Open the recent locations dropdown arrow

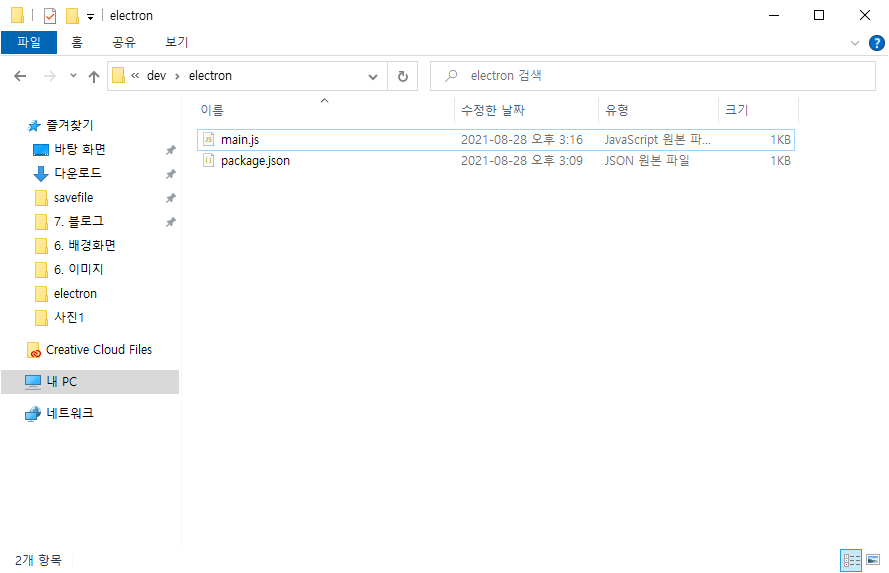(73, 75)
